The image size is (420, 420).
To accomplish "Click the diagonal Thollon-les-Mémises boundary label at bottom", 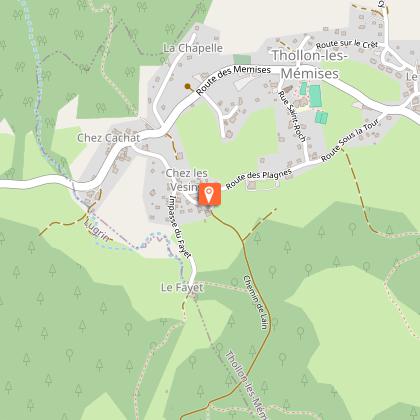I will click(247, 385).
